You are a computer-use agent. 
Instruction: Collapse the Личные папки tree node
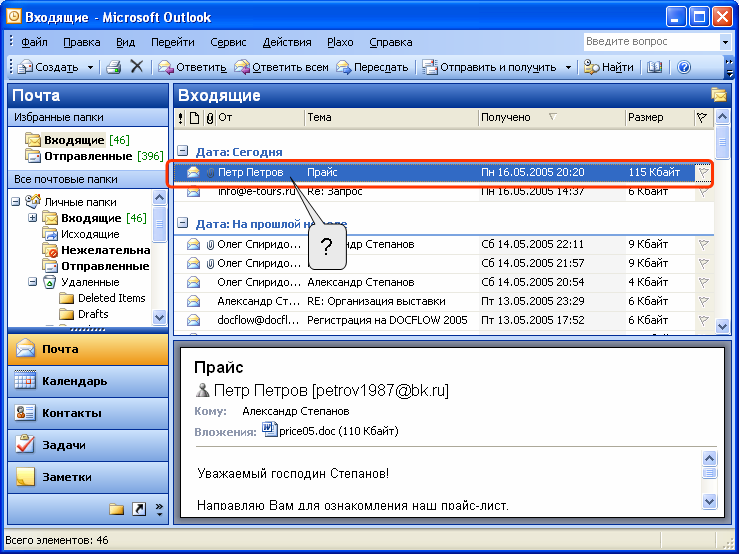pyautogui.click(x=16, y=202)
